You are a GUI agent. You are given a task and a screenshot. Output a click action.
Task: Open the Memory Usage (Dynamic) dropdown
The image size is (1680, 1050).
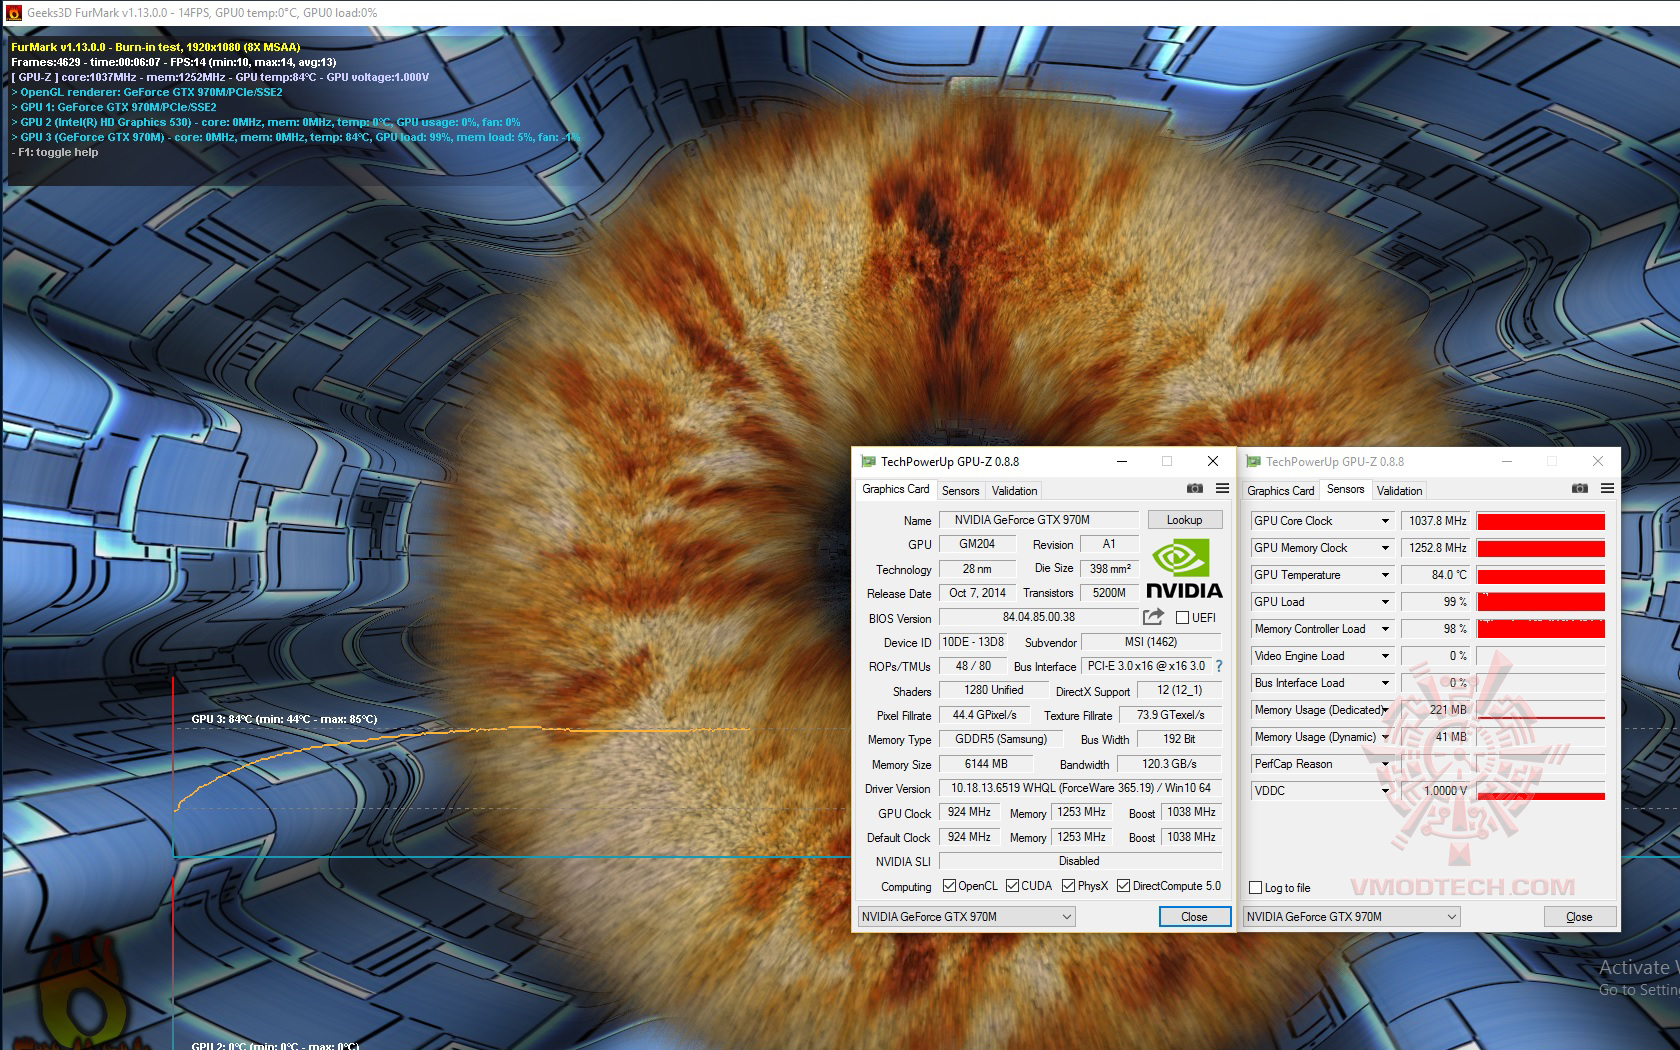[1385, 737]
